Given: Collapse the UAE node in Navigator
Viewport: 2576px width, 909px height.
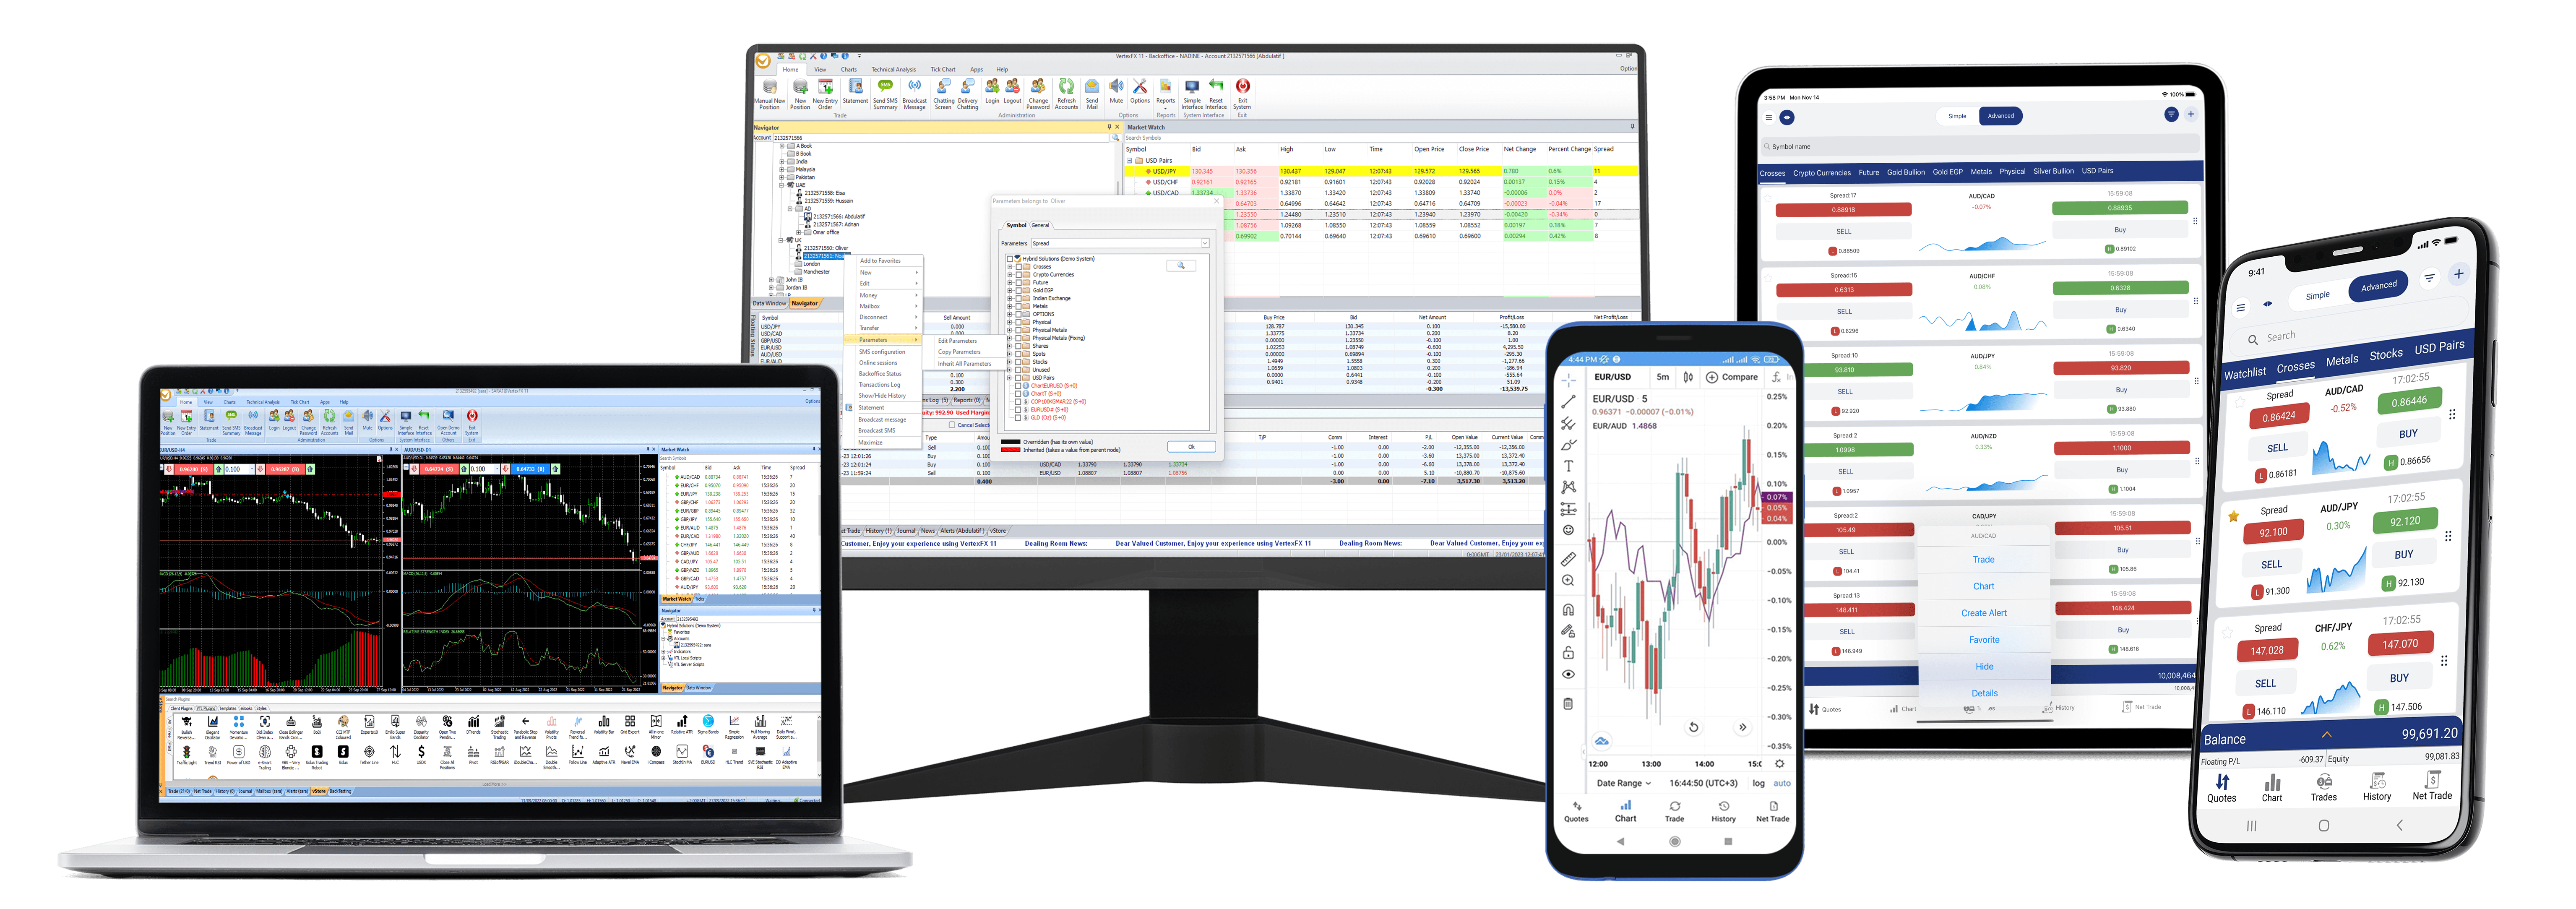Looking at the screenshot, I should point(782,185).
